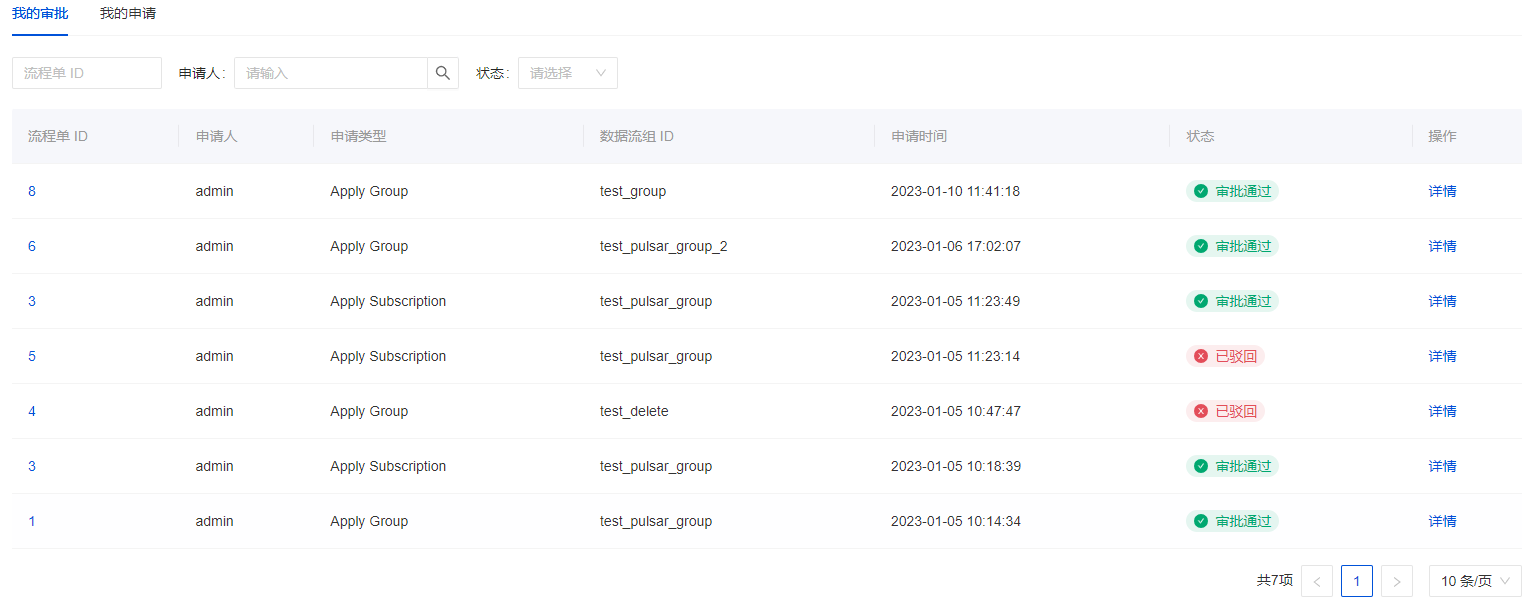Click the approved status badge for test_group

1232,191
